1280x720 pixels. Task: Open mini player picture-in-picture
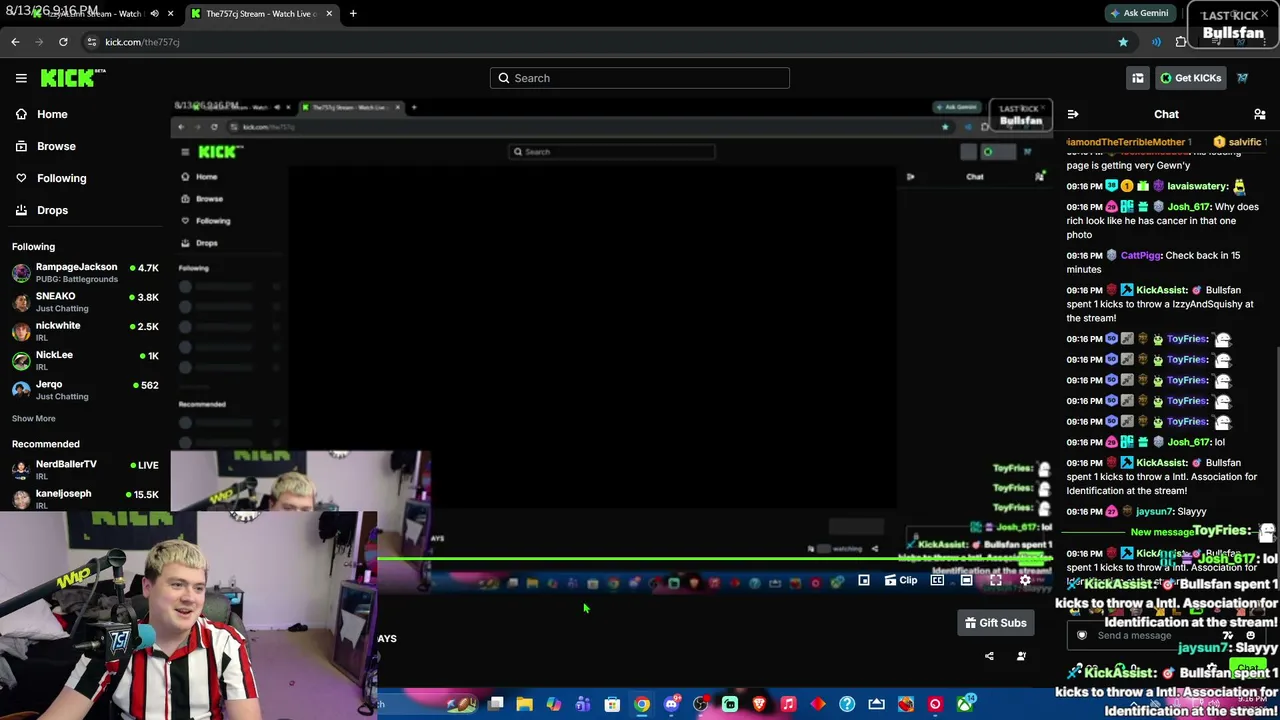864,580
